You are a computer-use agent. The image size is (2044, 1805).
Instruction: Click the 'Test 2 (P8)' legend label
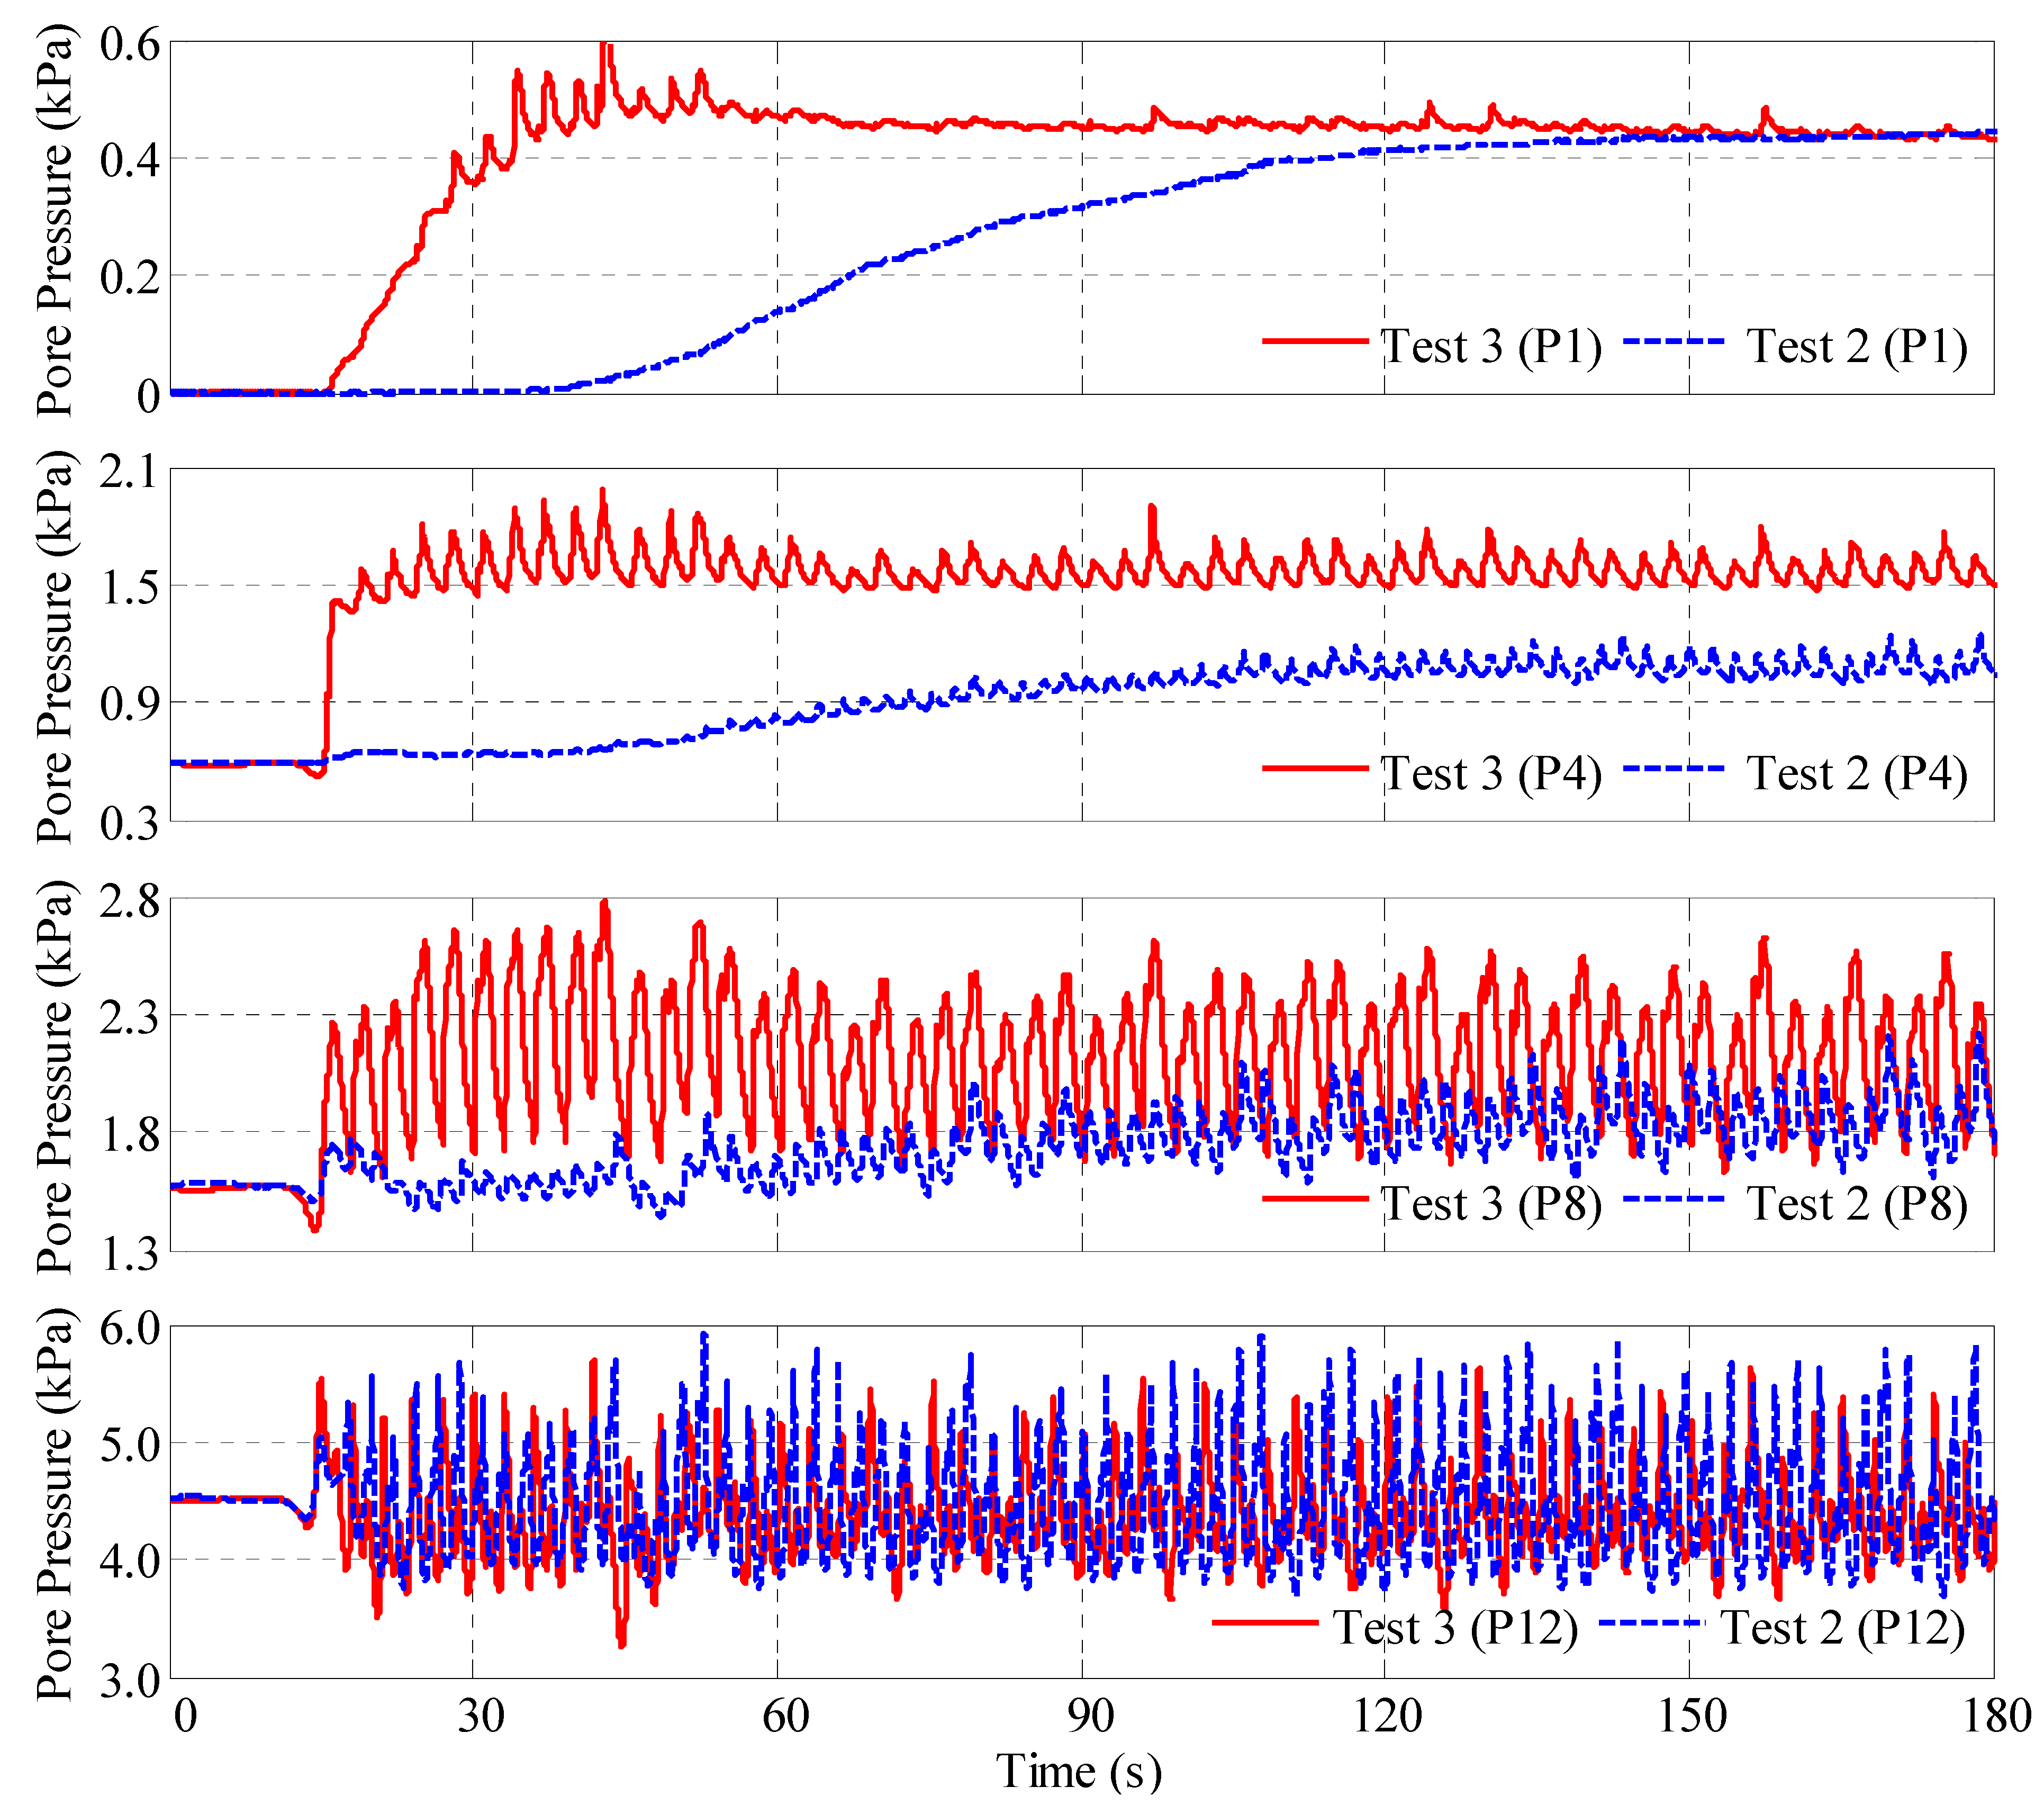pos(1857,1203)
